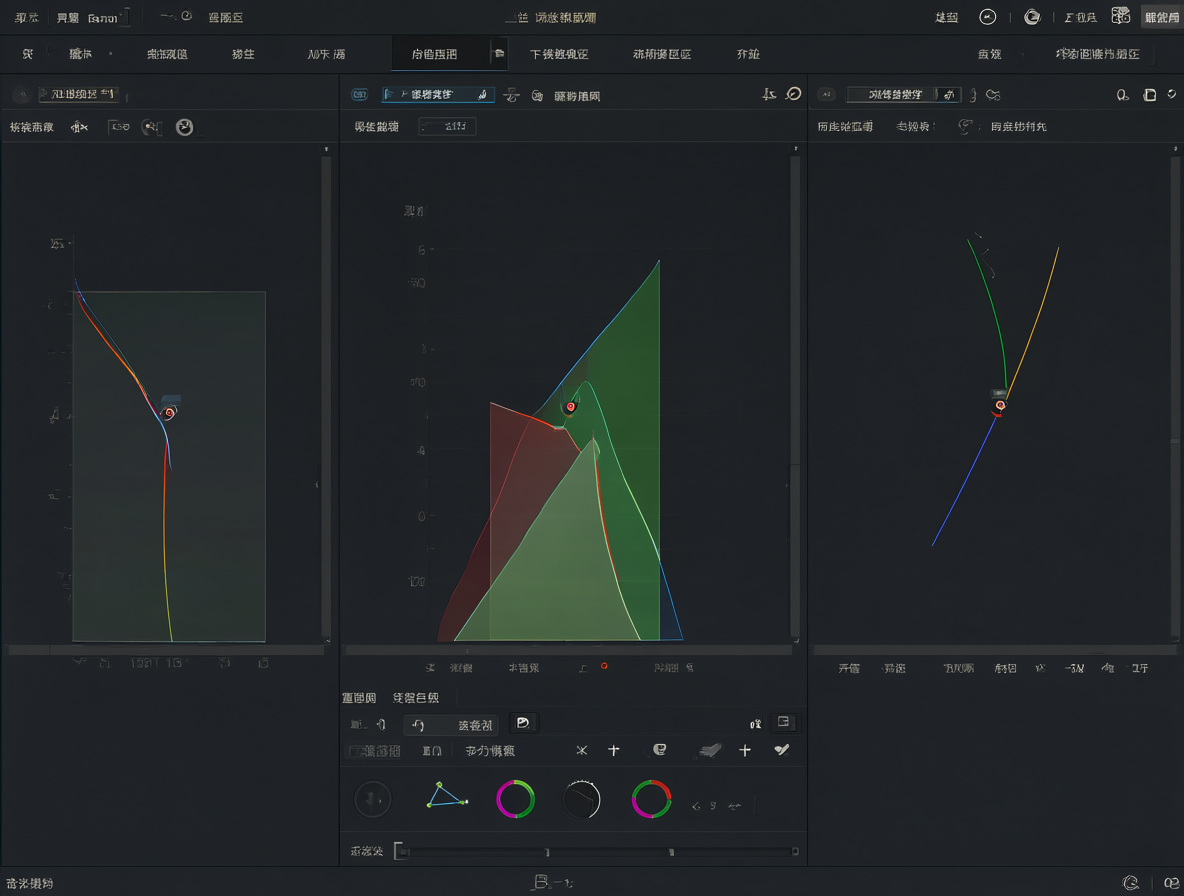Click the search icon in right panel header
The image size is (1184, 896).
coord(1123,95)
